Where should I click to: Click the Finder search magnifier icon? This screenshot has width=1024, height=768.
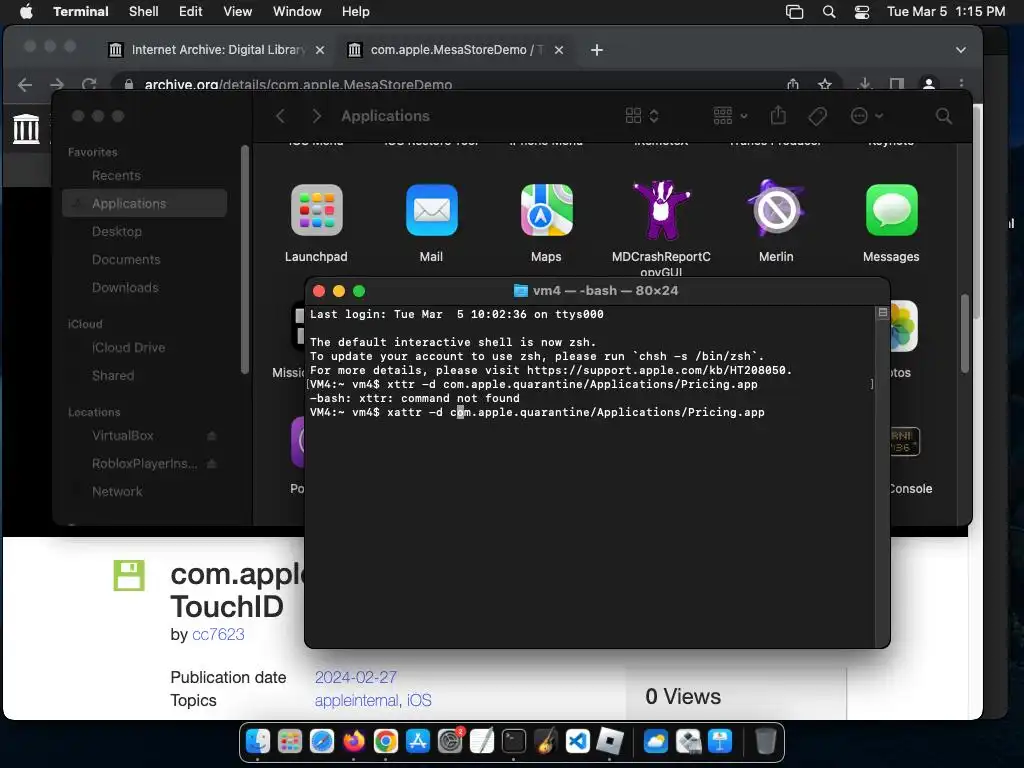coord(944,116)
